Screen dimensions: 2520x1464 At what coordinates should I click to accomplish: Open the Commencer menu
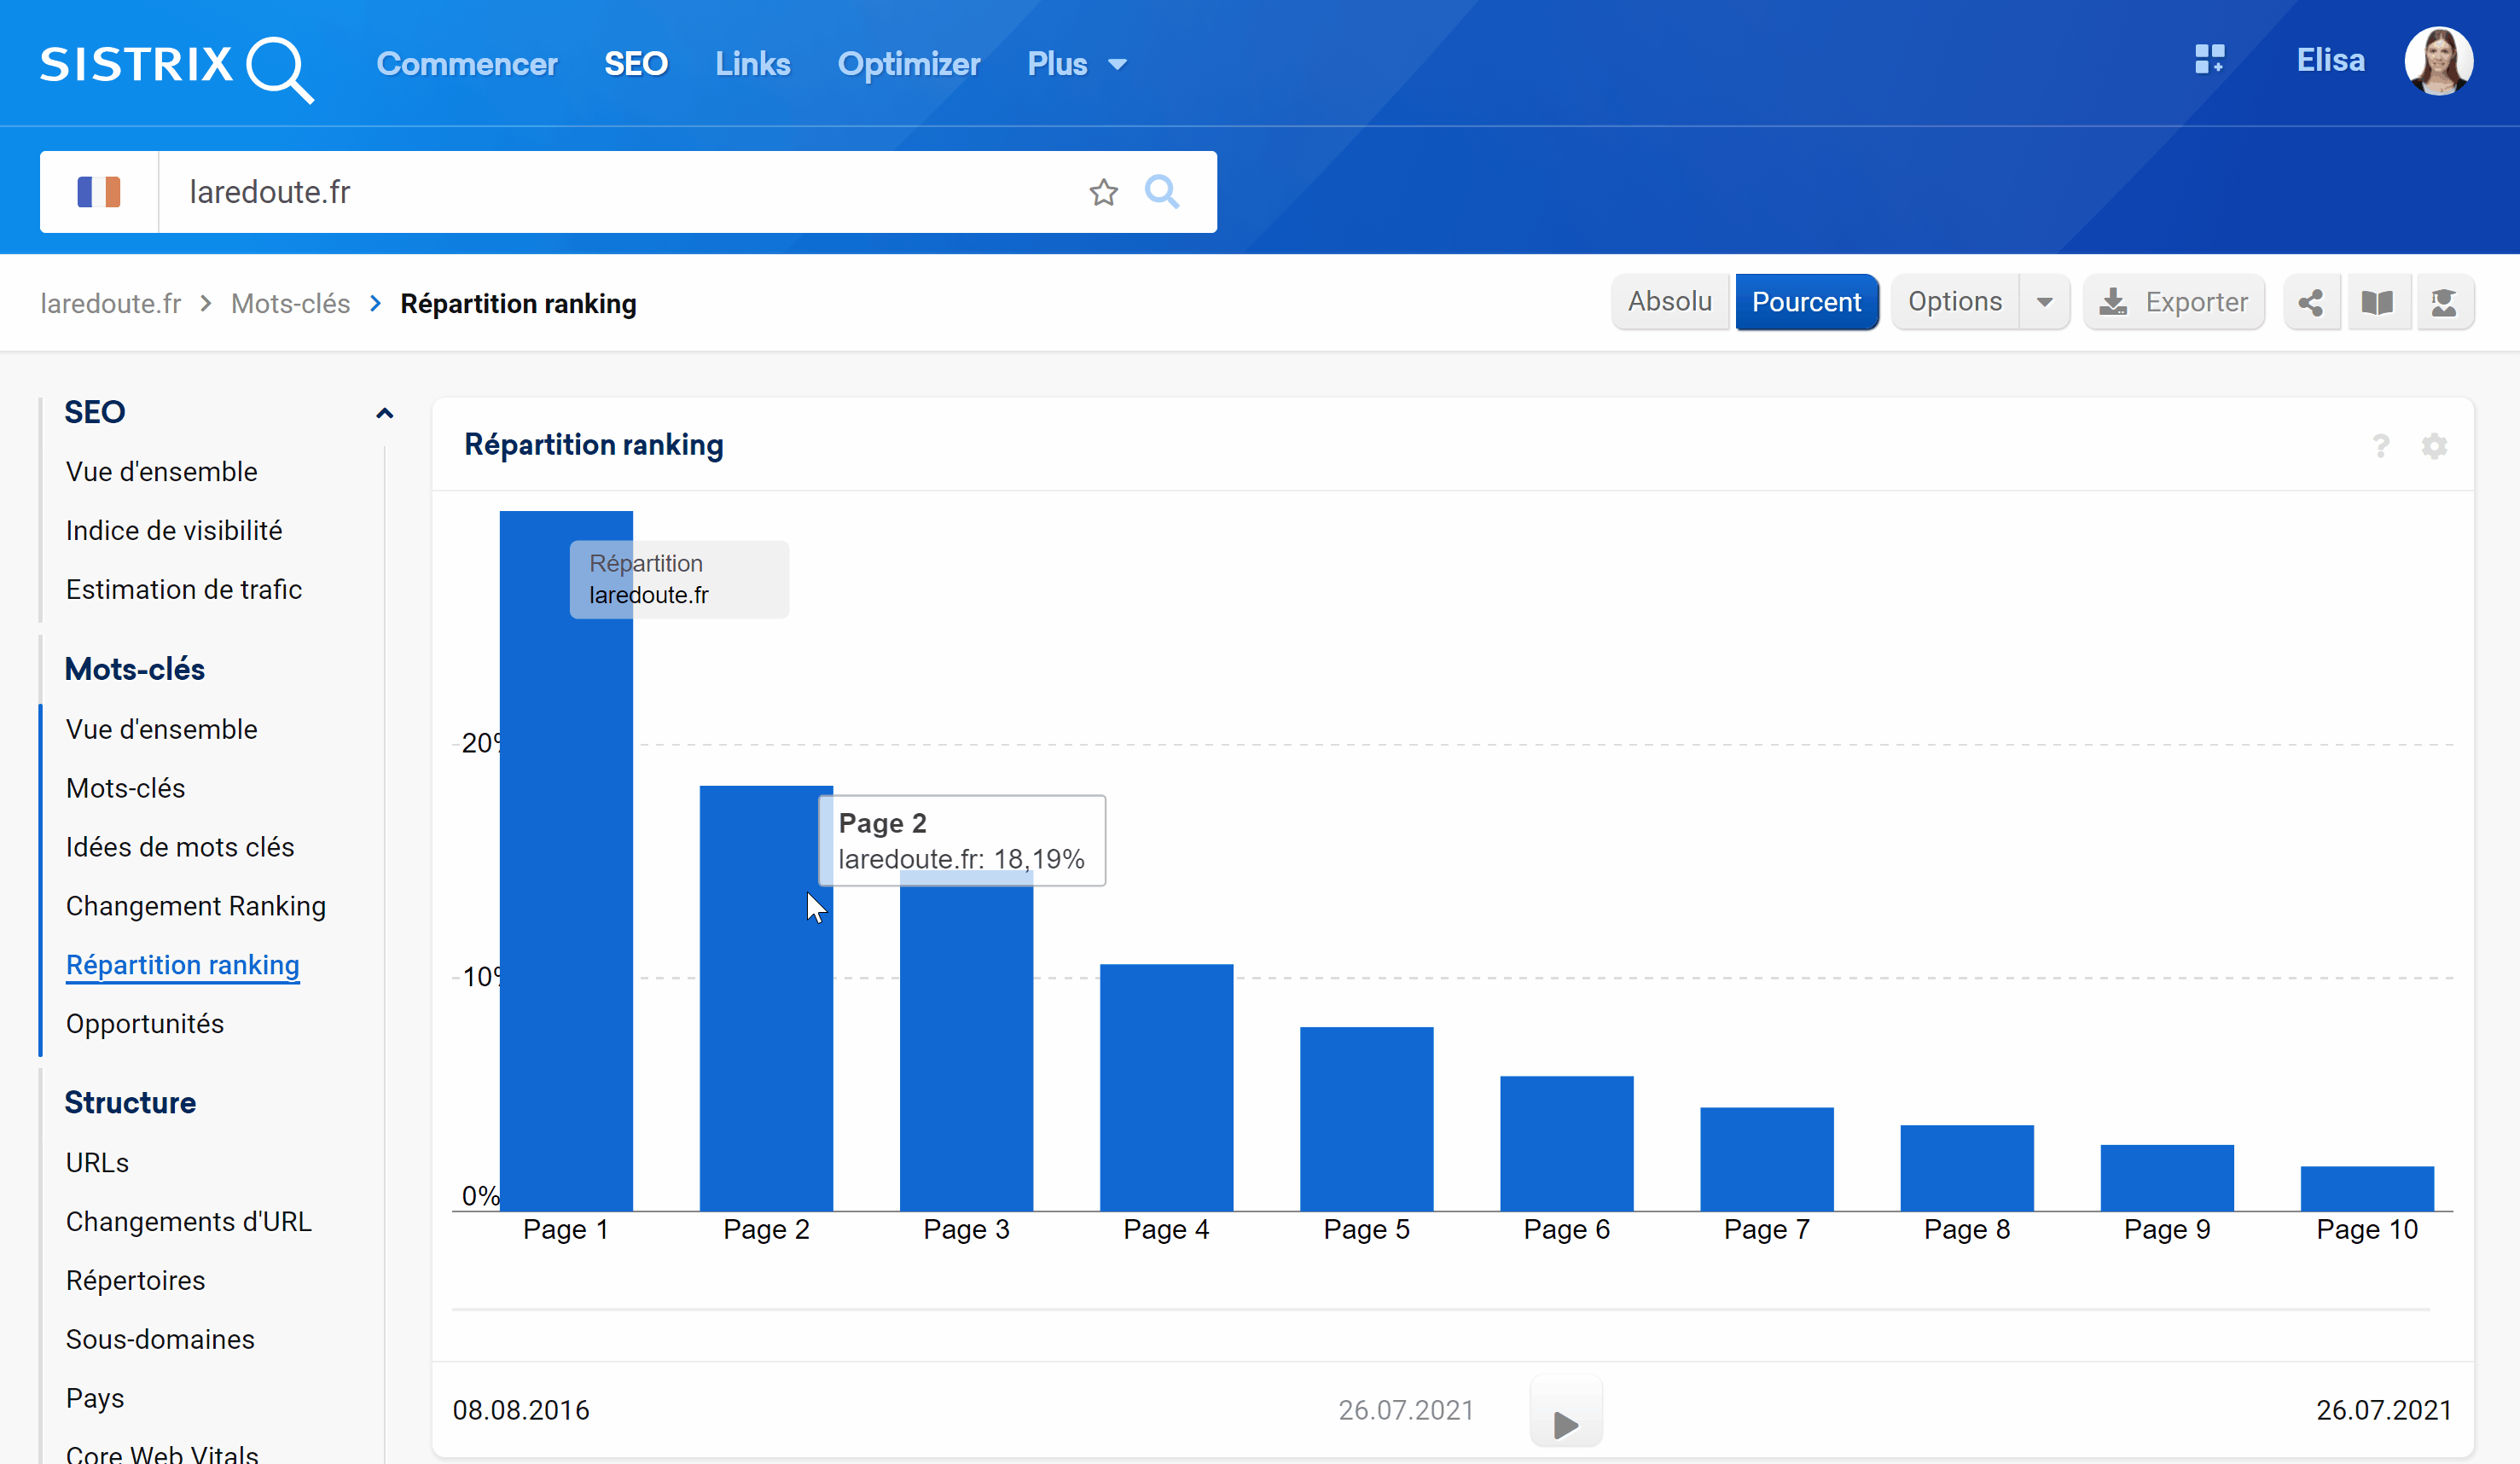[x=466, y=64]
